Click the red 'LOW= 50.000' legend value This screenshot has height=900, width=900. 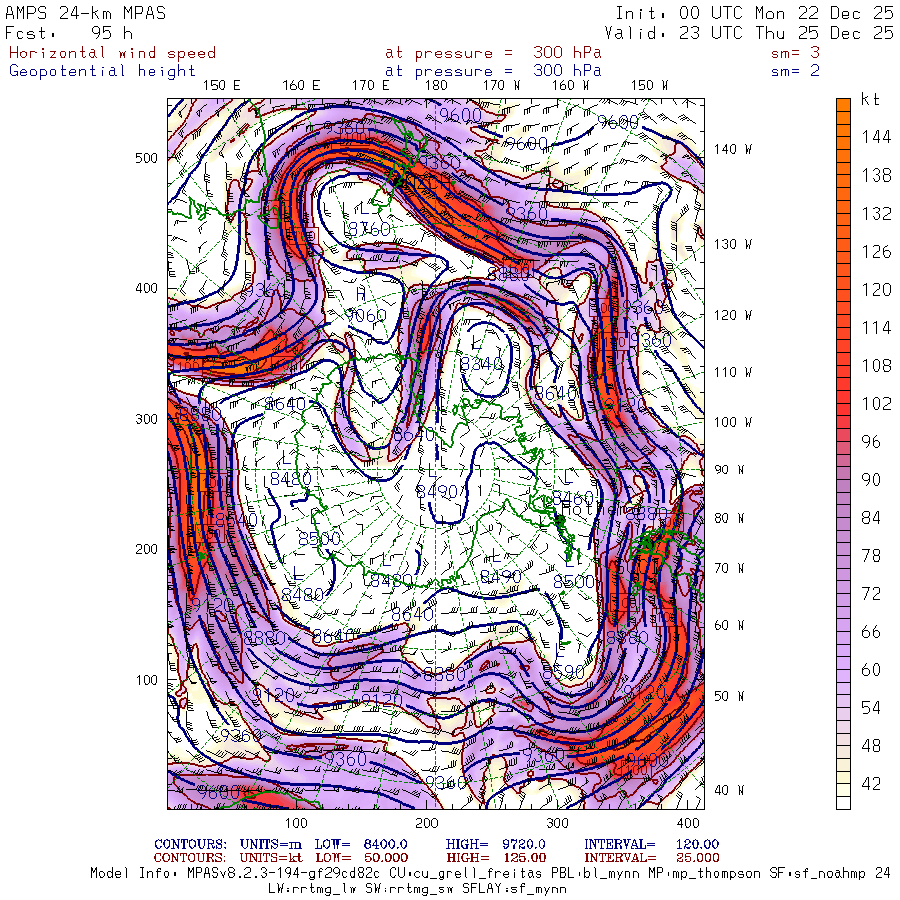pos(362,858)
